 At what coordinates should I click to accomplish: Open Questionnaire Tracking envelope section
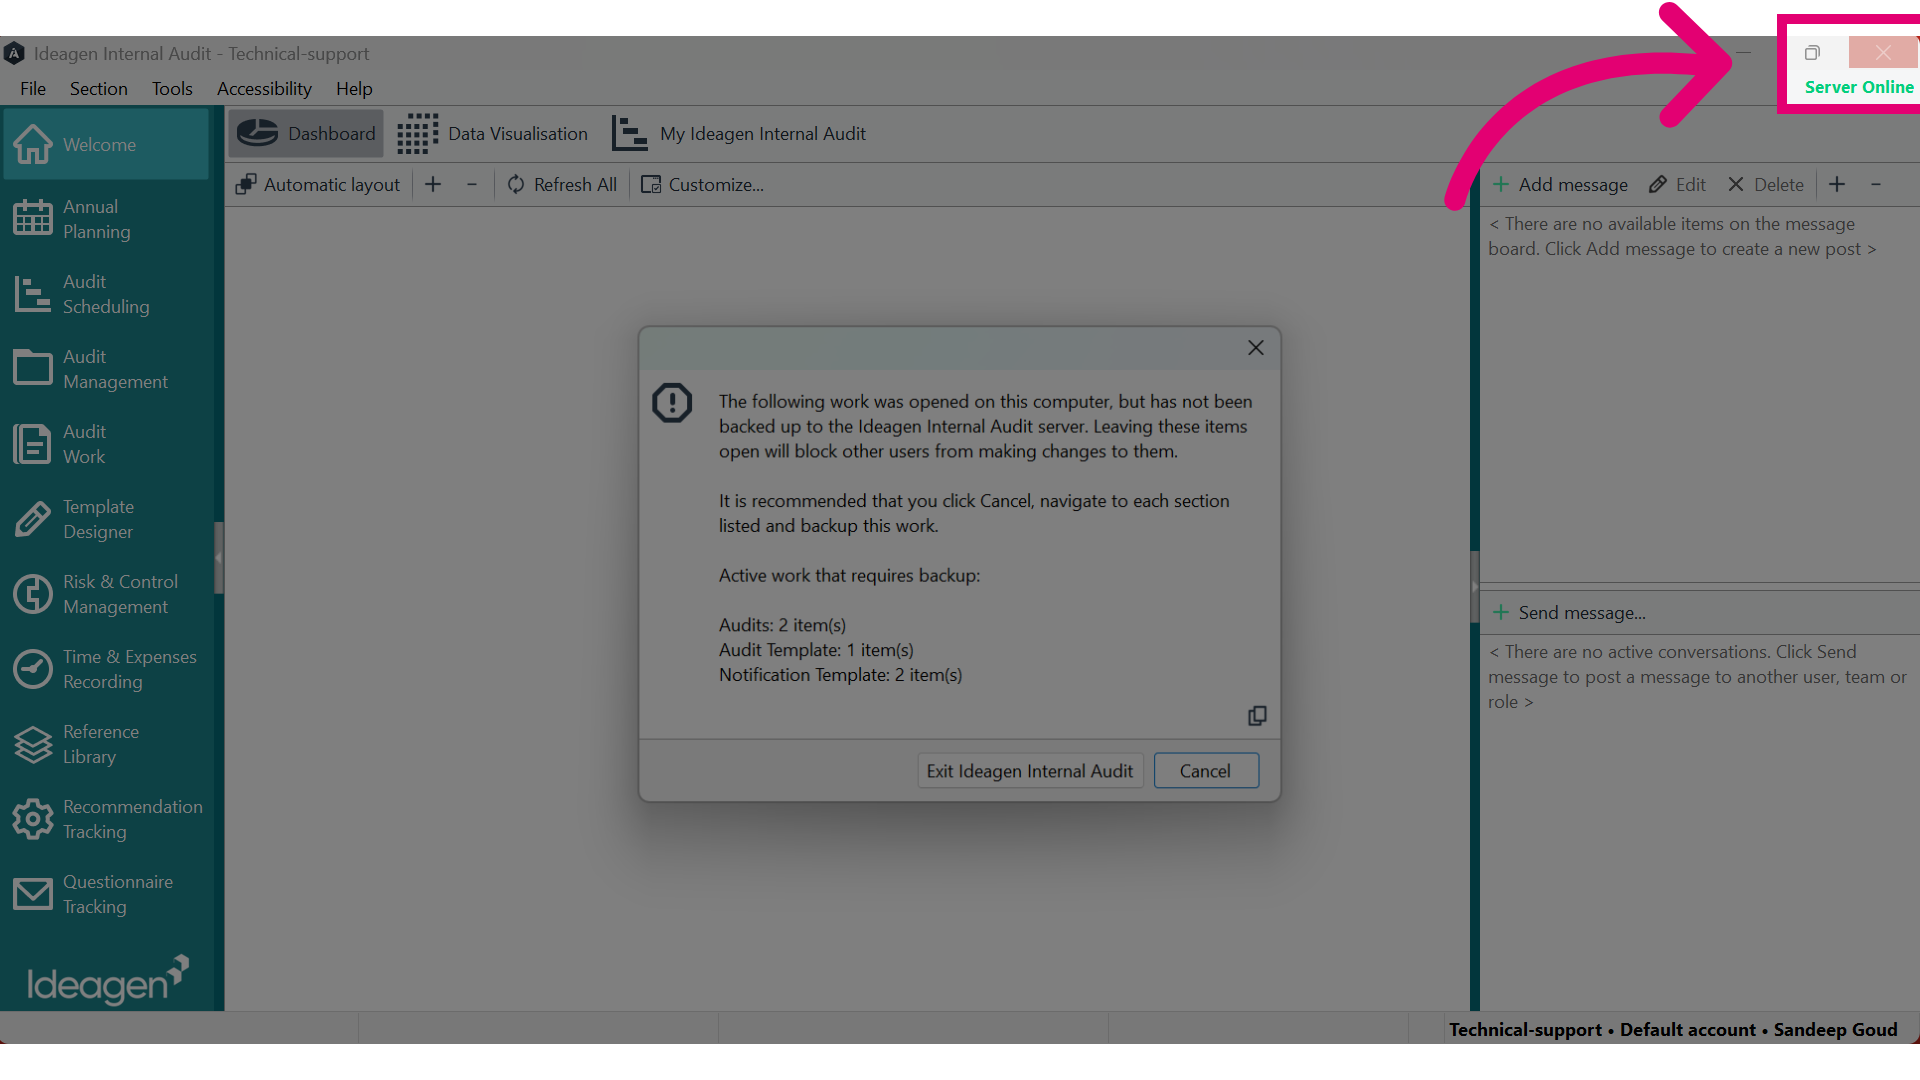105,894
